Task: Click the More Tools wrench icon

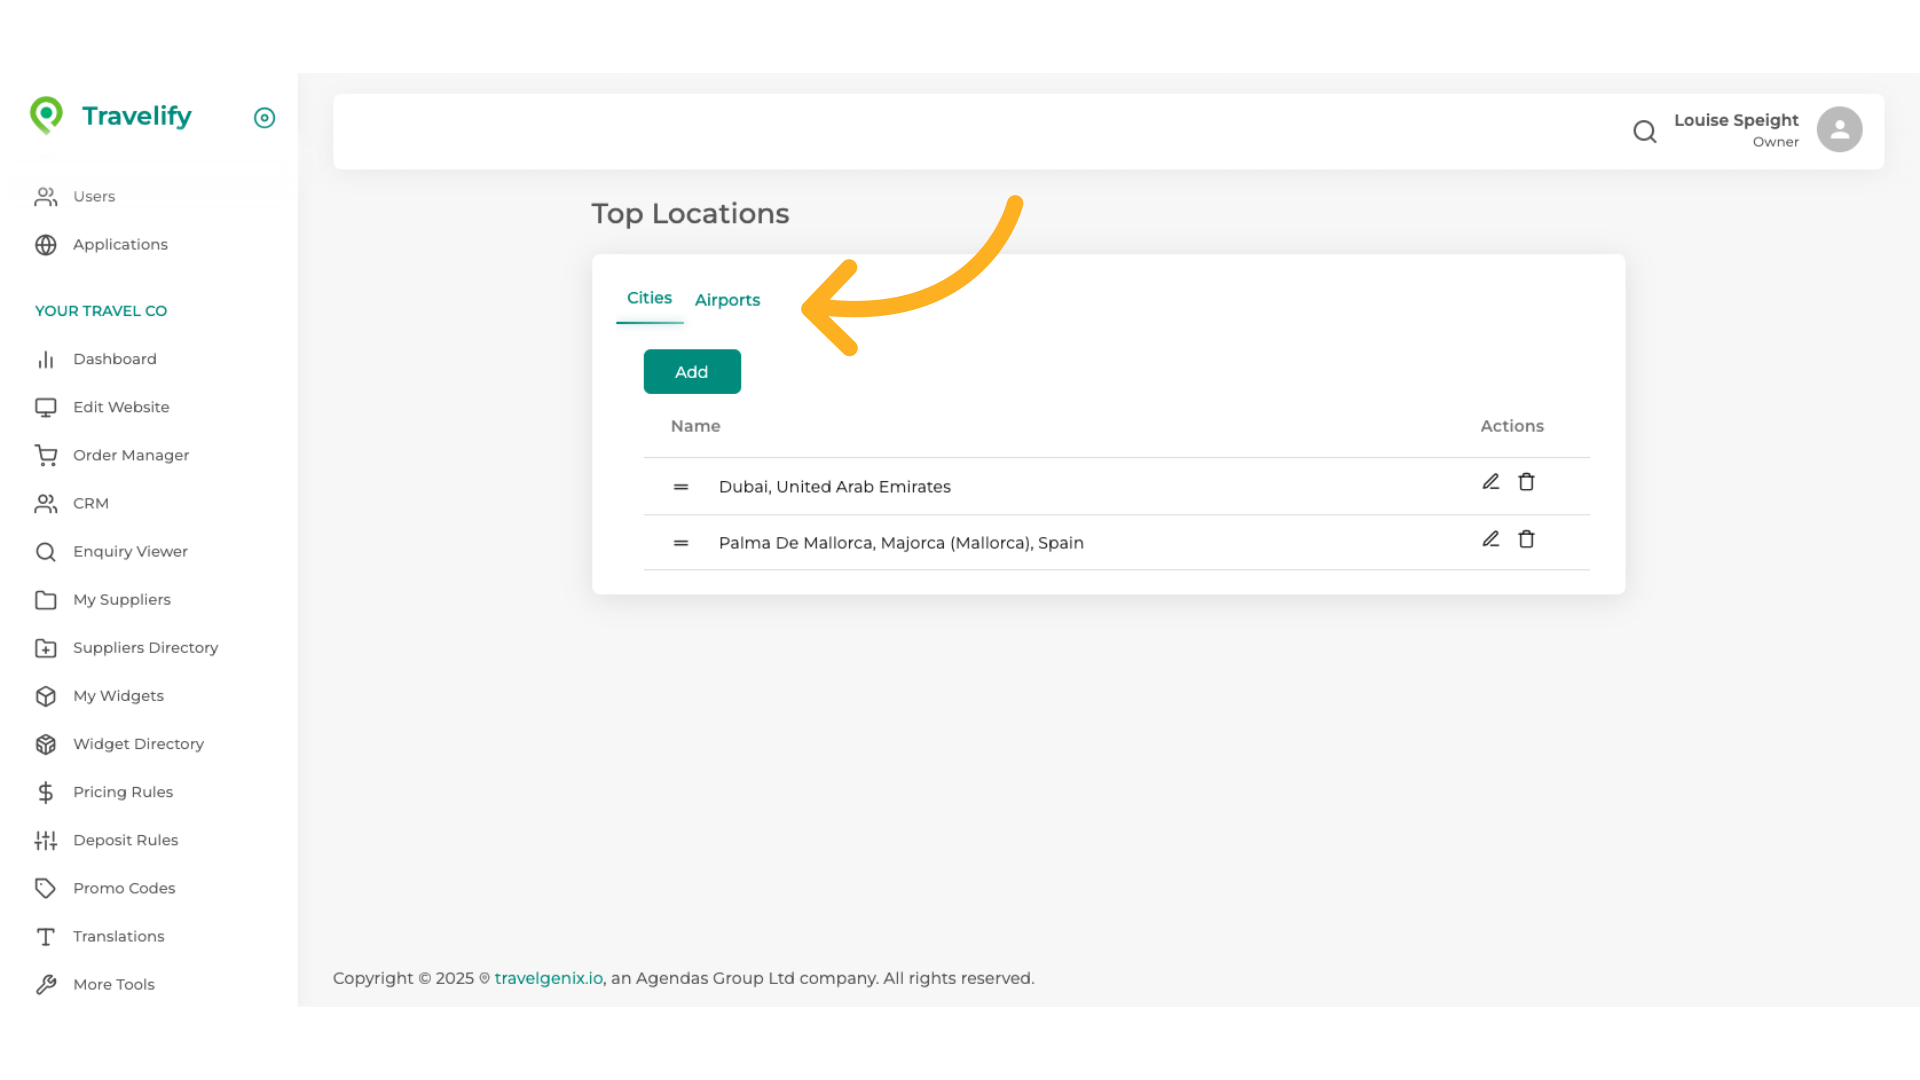Action: (x=46, y=984)
